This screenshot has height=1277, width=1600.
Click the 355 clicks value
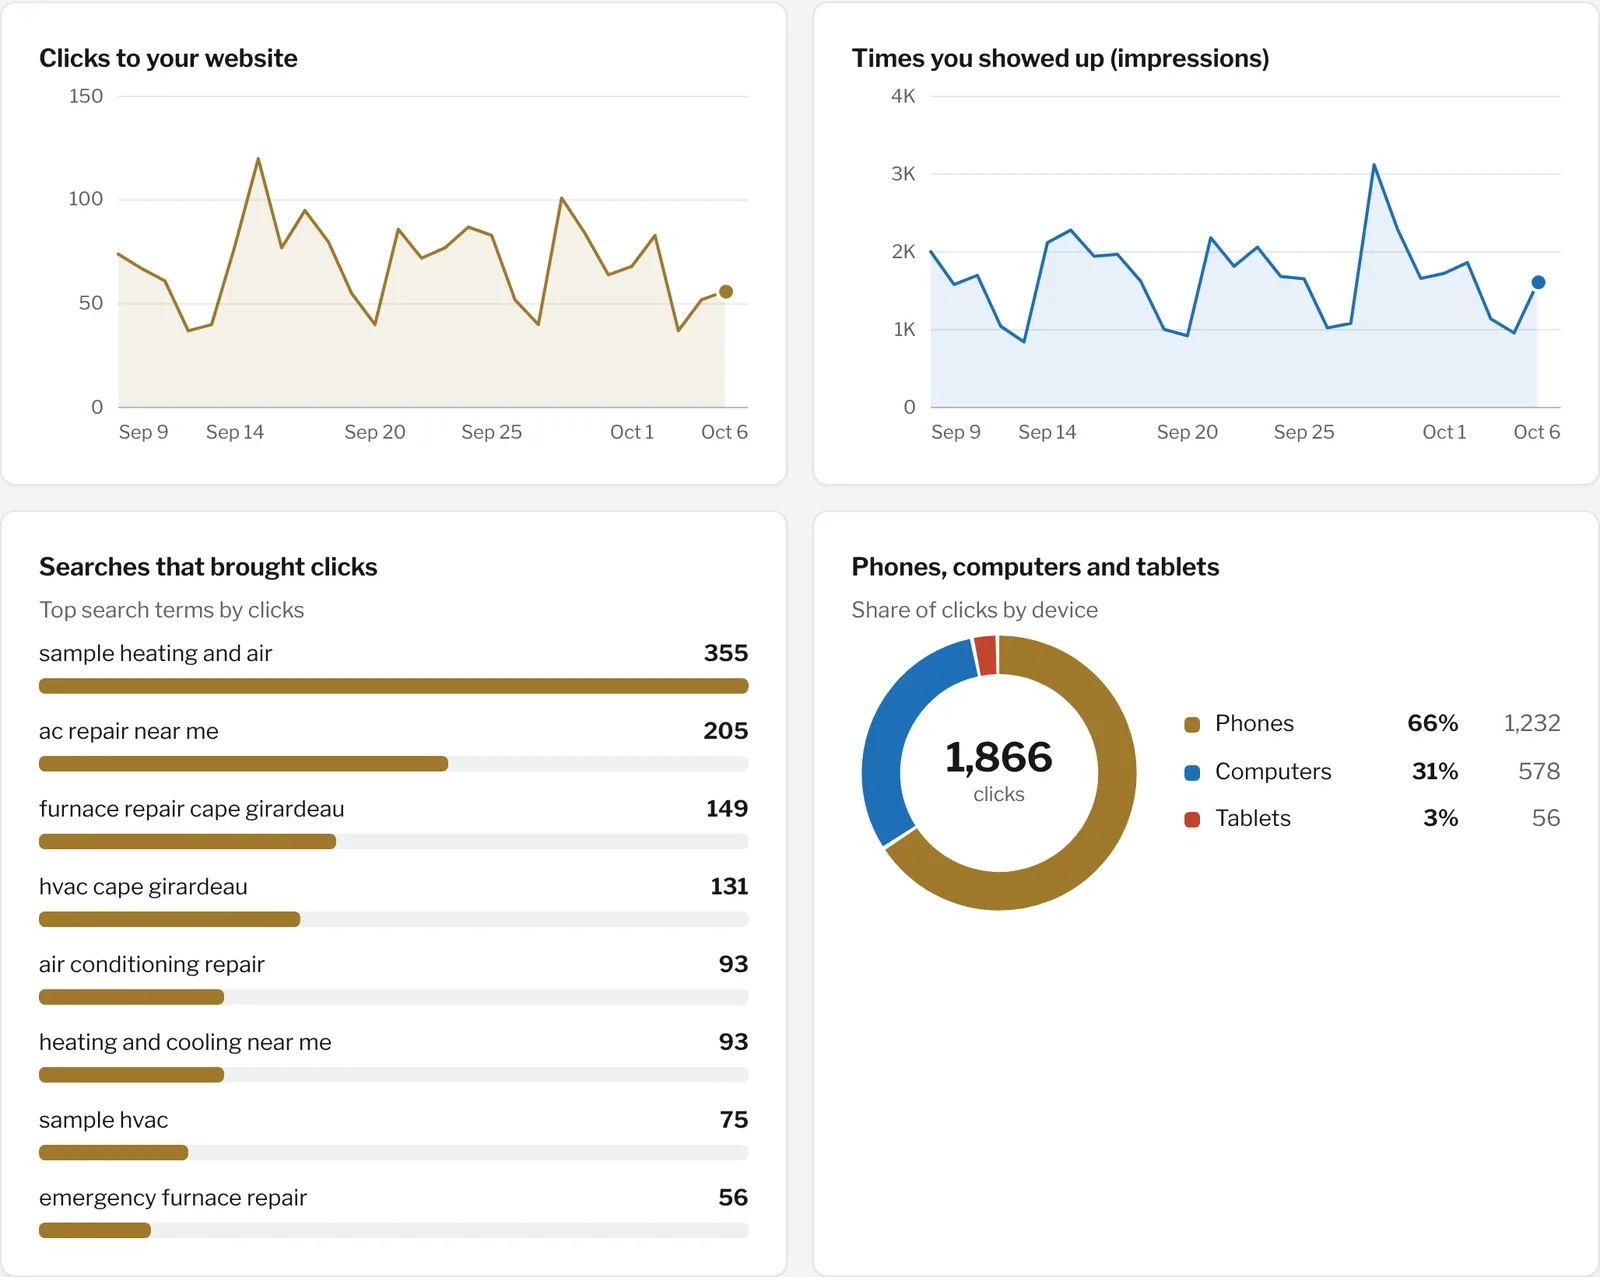pyautogui.click(x=726, y=653)
